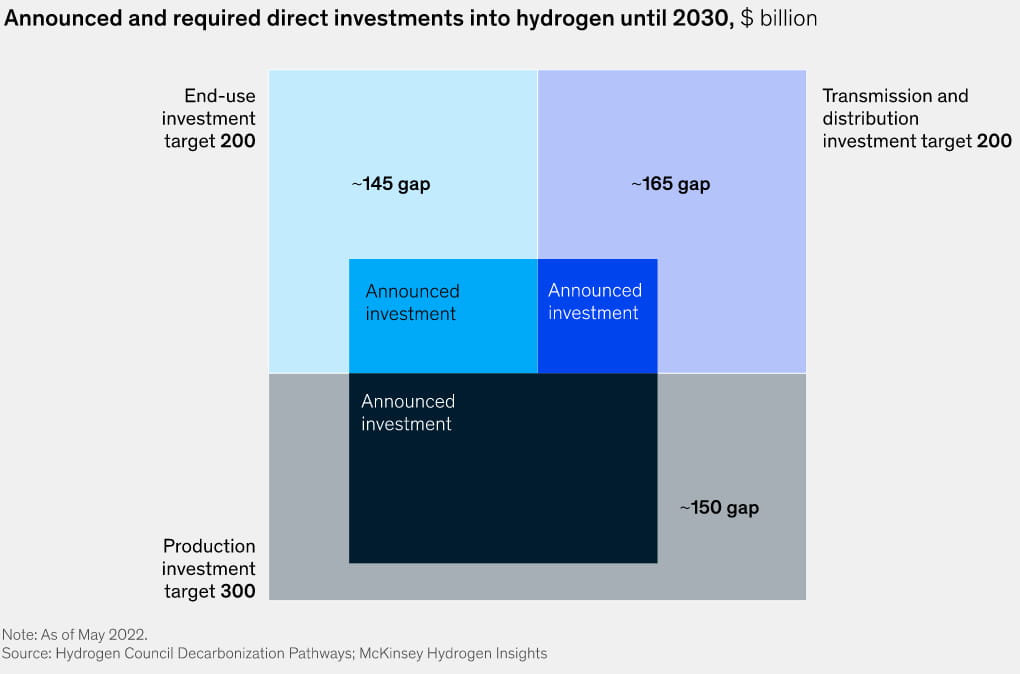Select the ~145 gap label
The image size is (1020, 674).
pos(390,184)
